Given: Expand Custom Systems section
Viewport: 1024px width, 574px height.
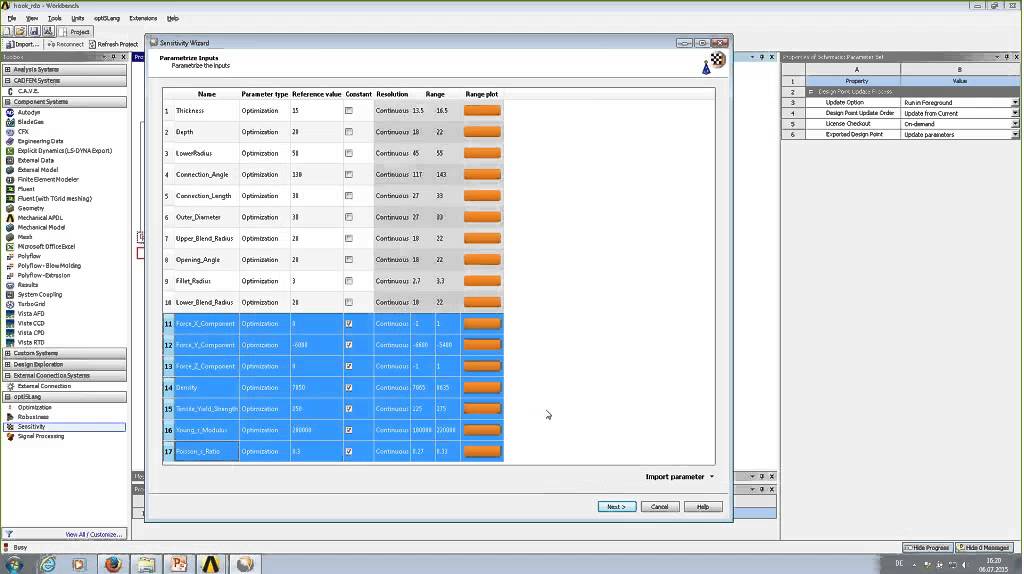Looking at the screenshot, I should pos(8,353).
